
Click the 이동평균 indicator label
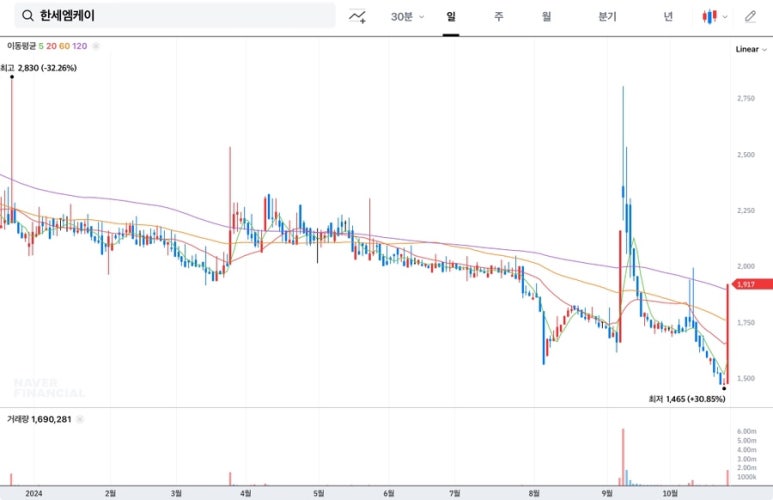tap(22, 46)
